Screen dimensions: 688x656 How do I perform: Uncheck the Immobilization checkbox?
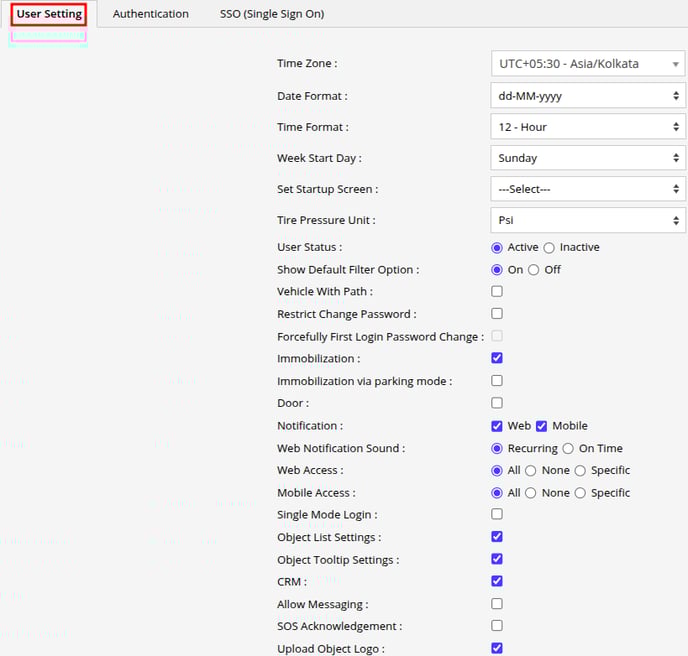pos(497,358)
